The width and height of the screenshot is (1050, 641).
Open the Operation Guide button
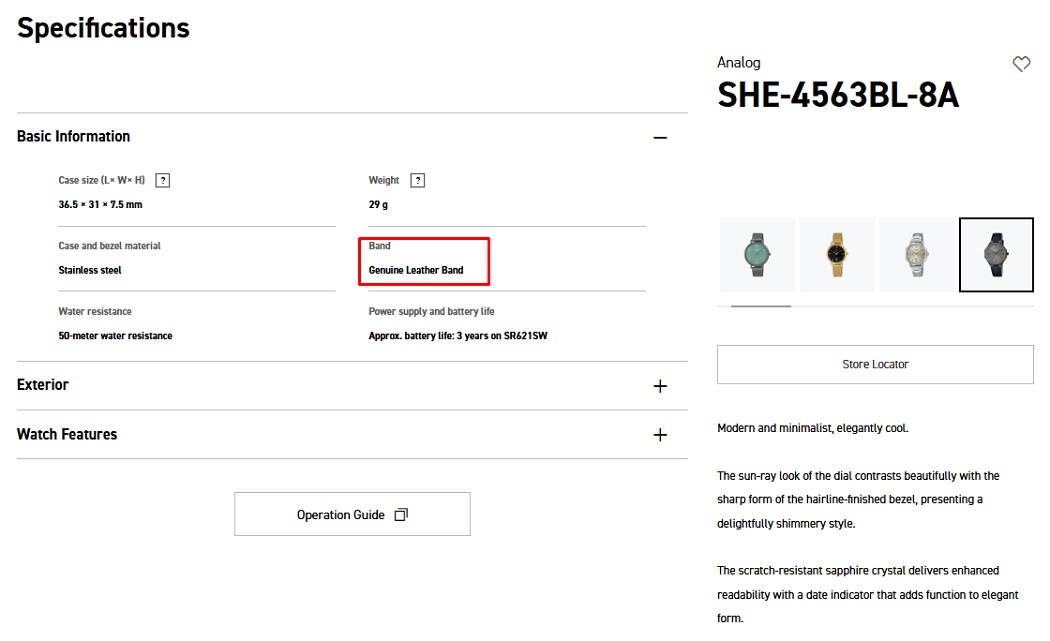(x=352, y=514)
